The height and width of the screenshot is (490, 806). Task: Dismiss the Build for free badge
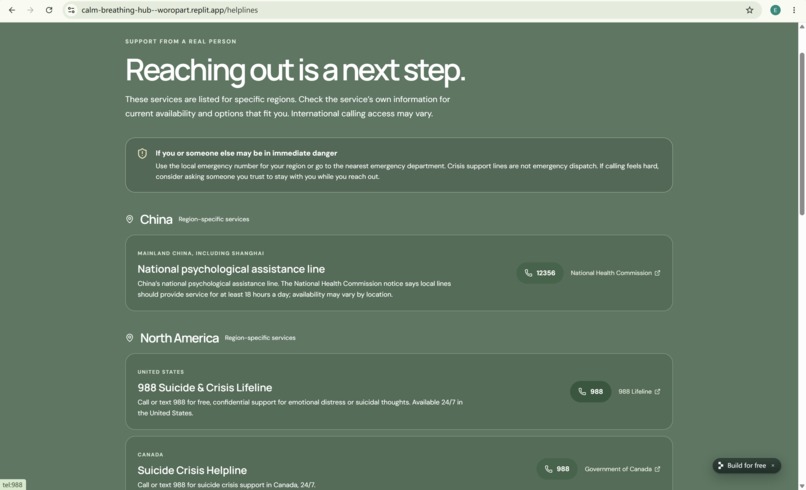(773, 465)
